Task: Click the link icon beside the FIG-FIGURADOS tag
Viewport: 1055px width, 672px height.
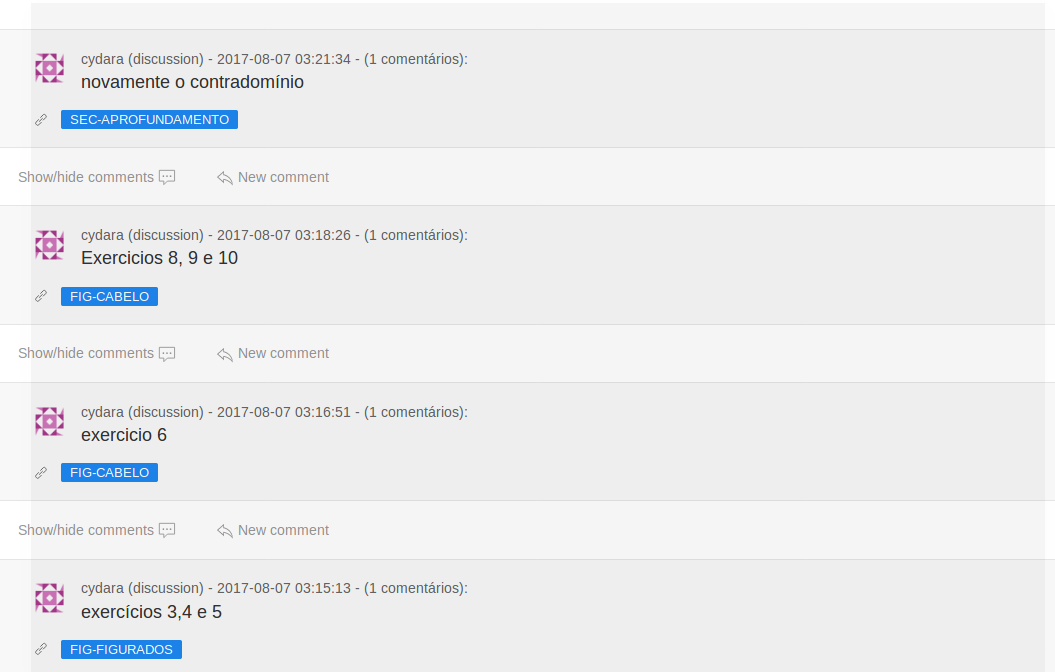Action: [x=41, y=649]
